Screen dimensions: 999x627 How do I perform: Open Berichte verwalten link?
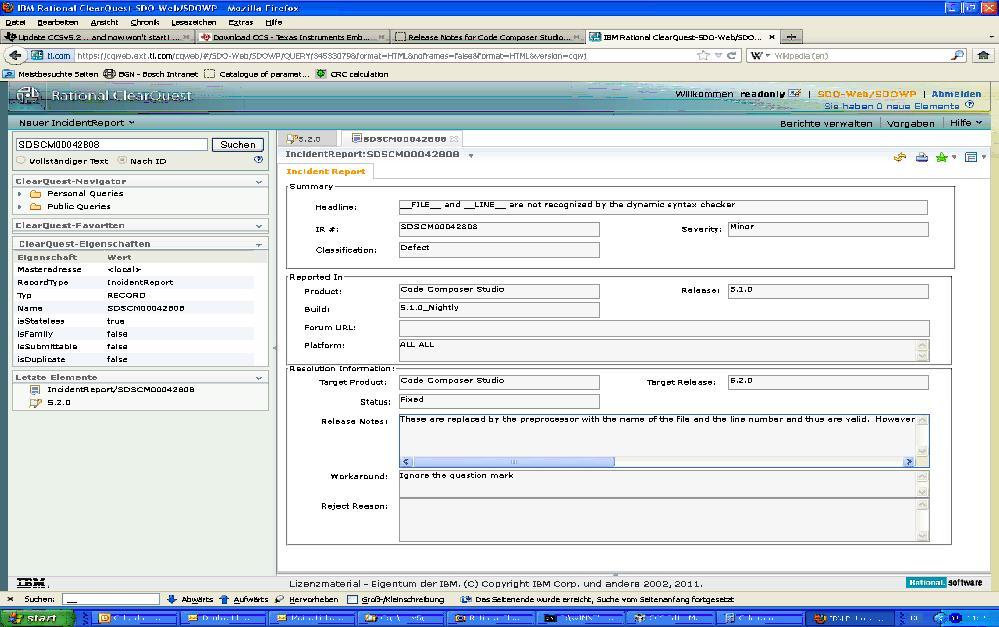826,123
